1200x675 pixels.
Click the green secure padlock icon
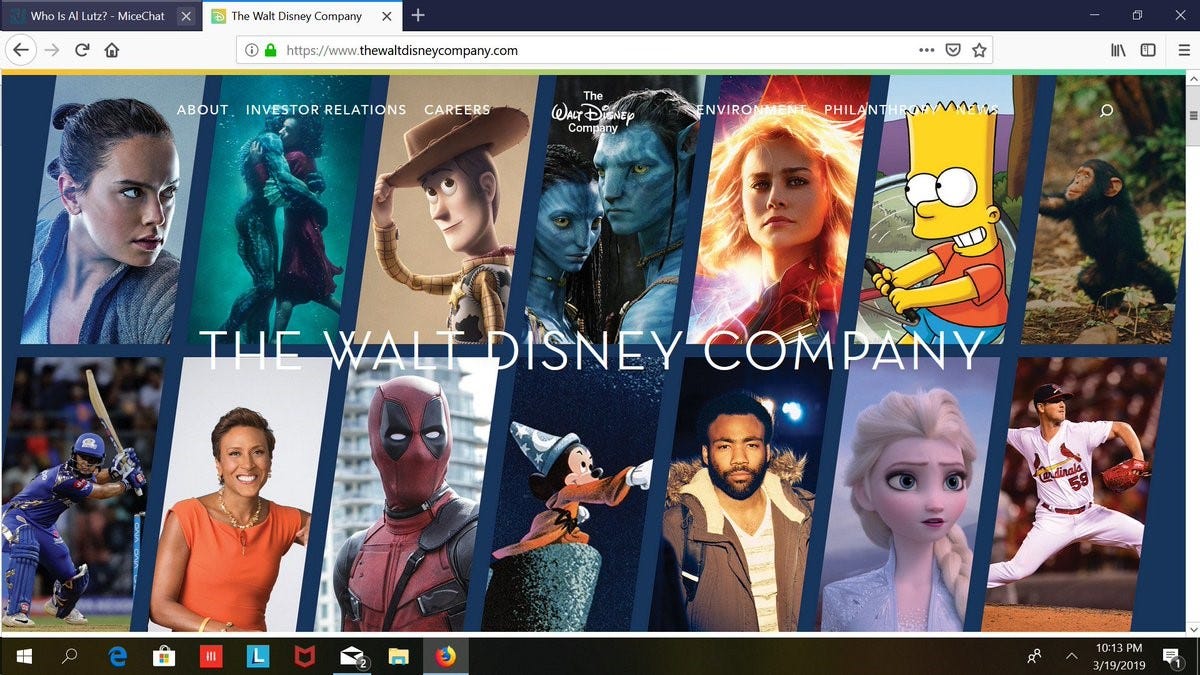(270, 50)
